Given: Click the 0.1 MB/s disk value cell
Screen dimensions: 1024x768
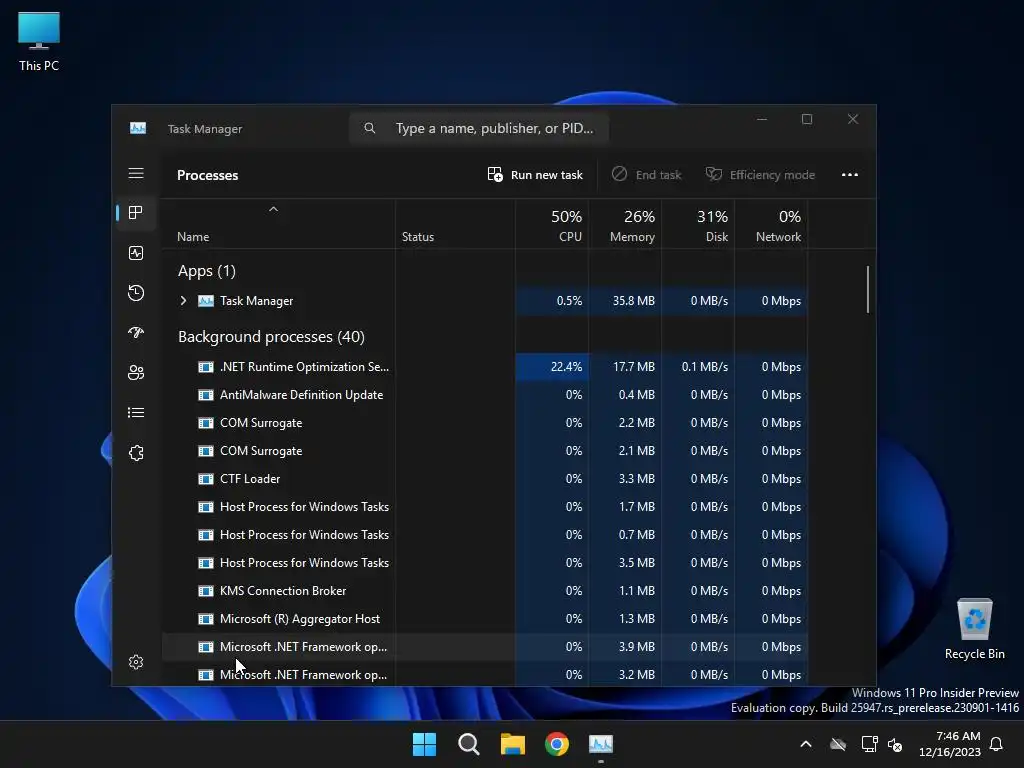Looking at the screenshot, I should (x=698, y=366).
